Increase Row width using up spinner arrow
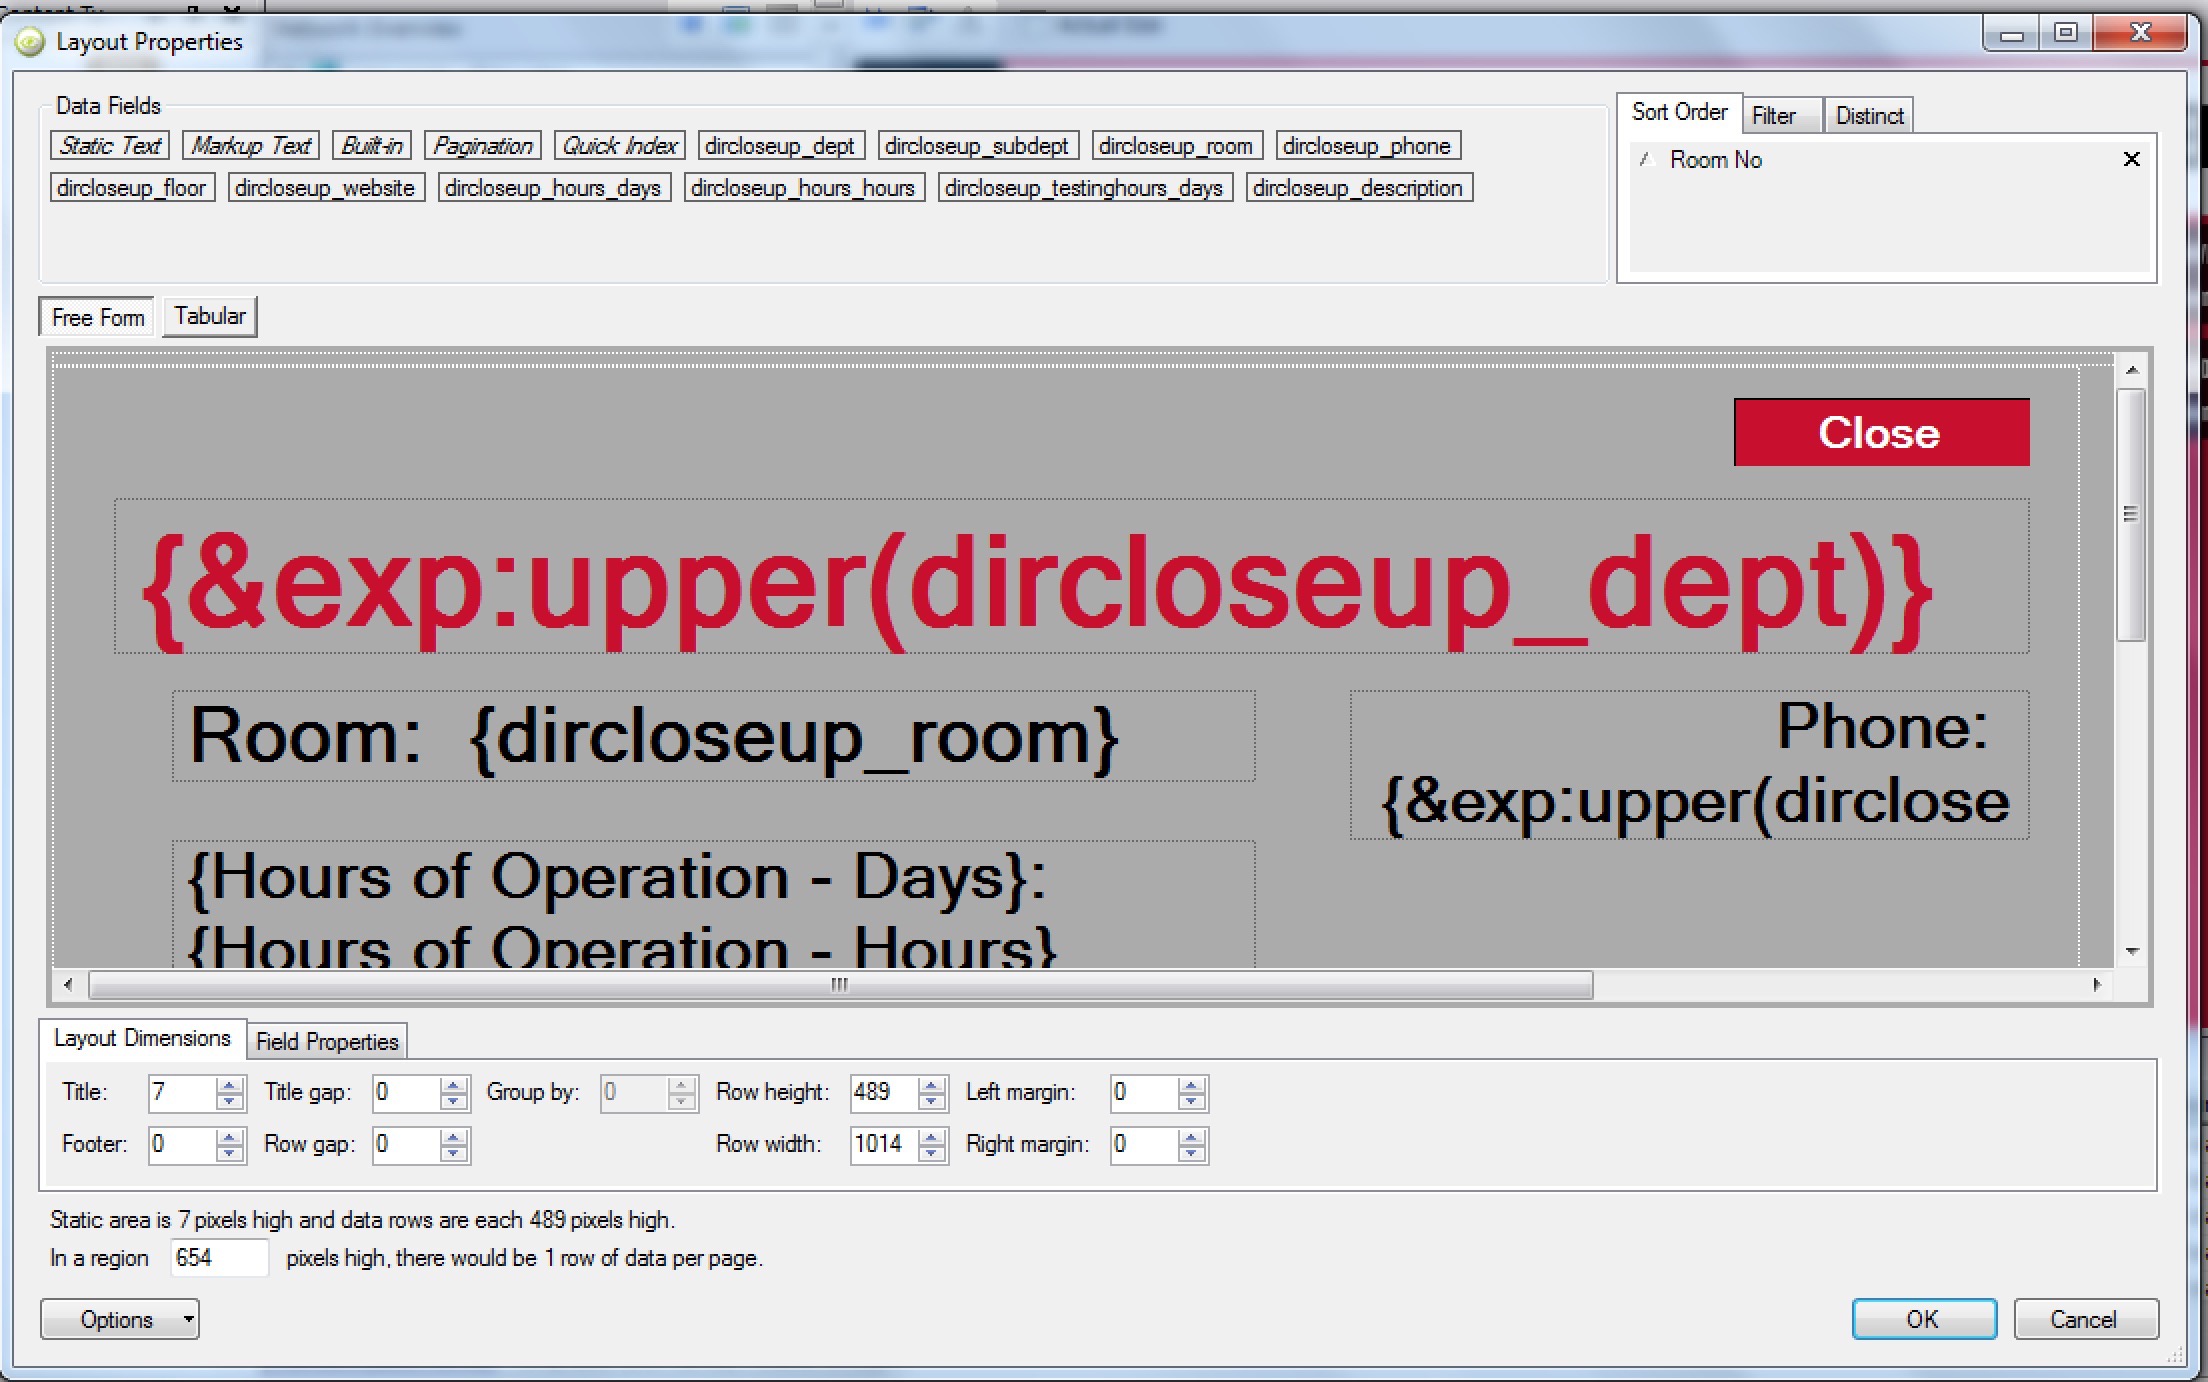The image size is (2208, 1382). 932,1137
